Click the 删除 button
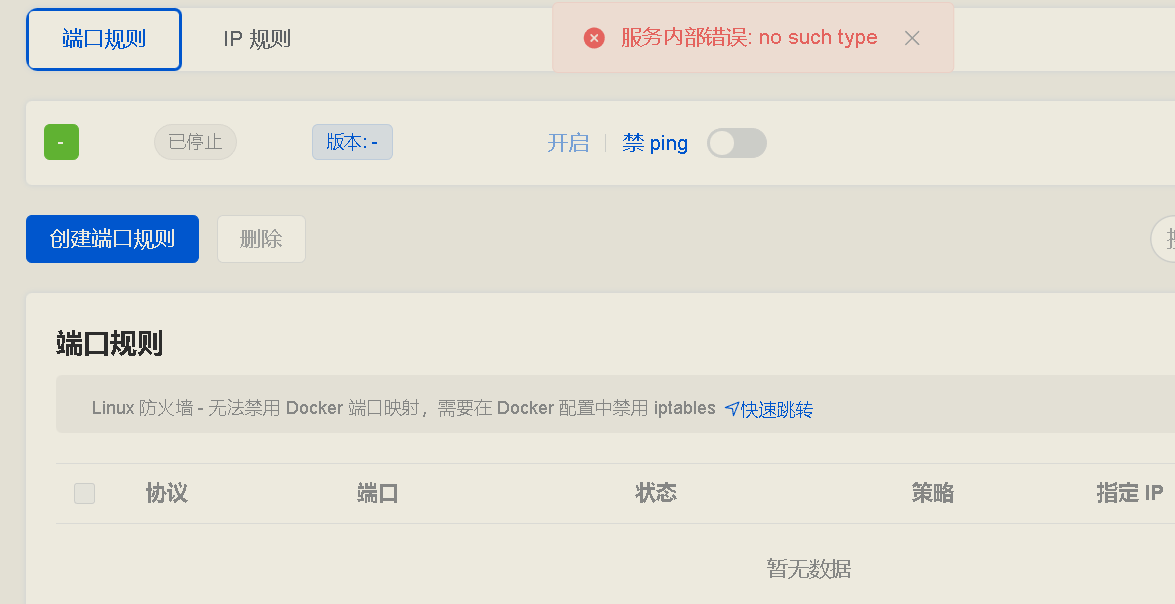Viewport: 1175px width, 604px height. pyautogui.click(x=261, y=239)
